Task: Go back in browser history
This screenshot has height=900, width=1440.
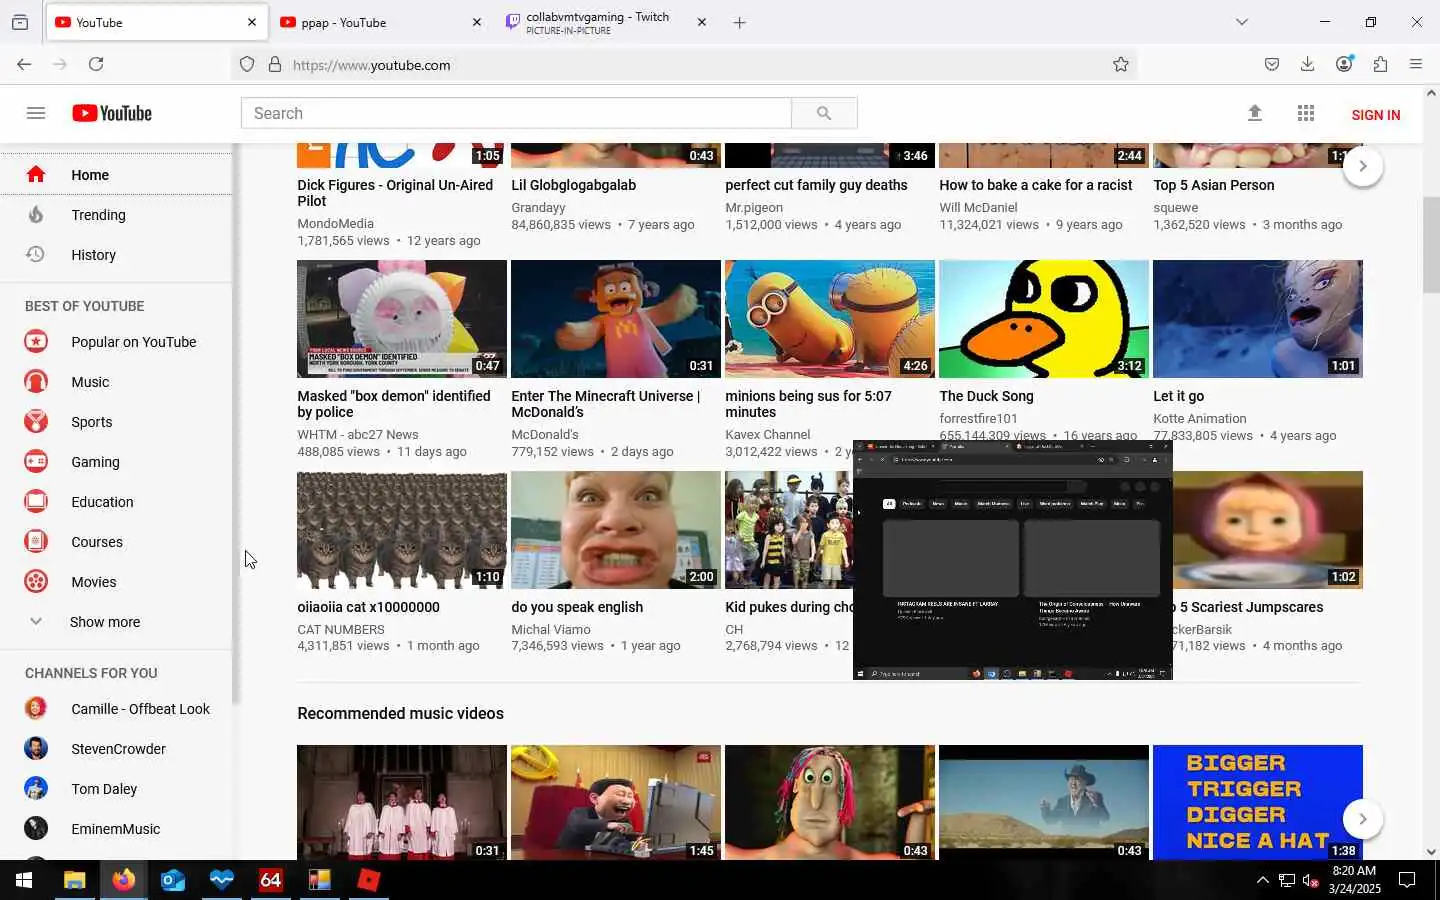Action: [24, 64]
